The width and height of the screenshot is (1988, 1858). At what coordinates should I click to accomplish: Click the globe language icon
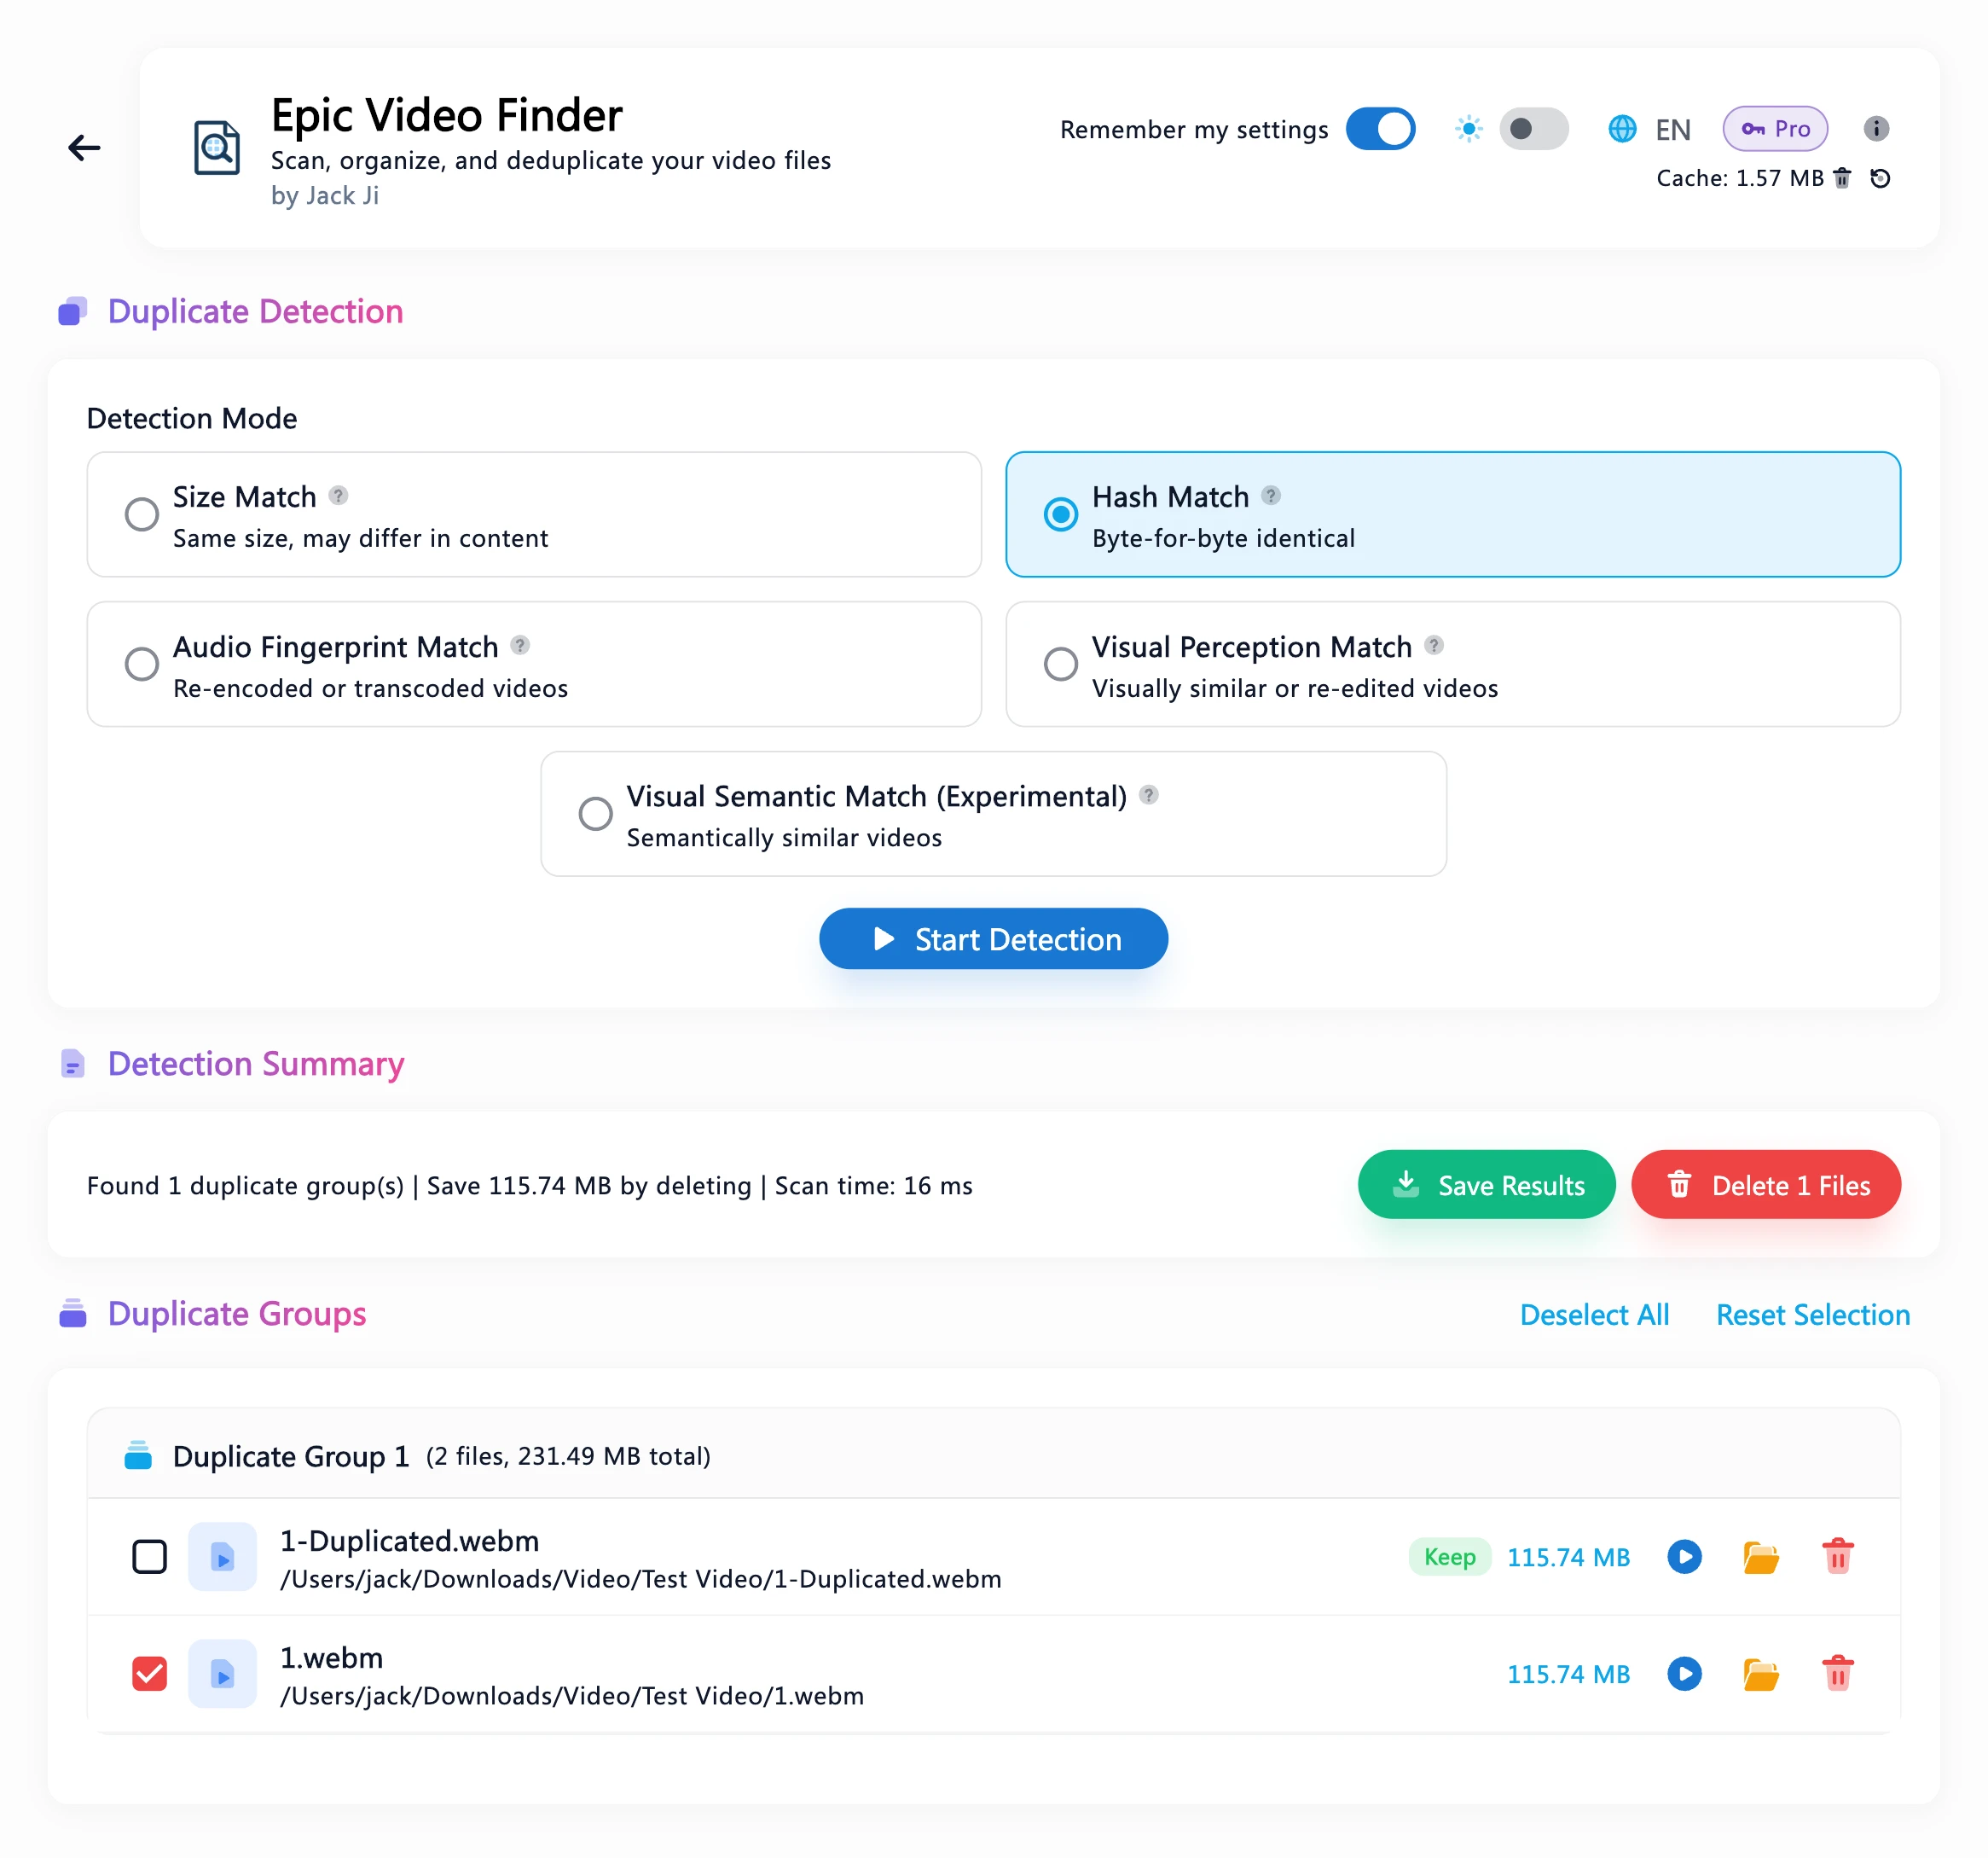[x=1622, y=129]
